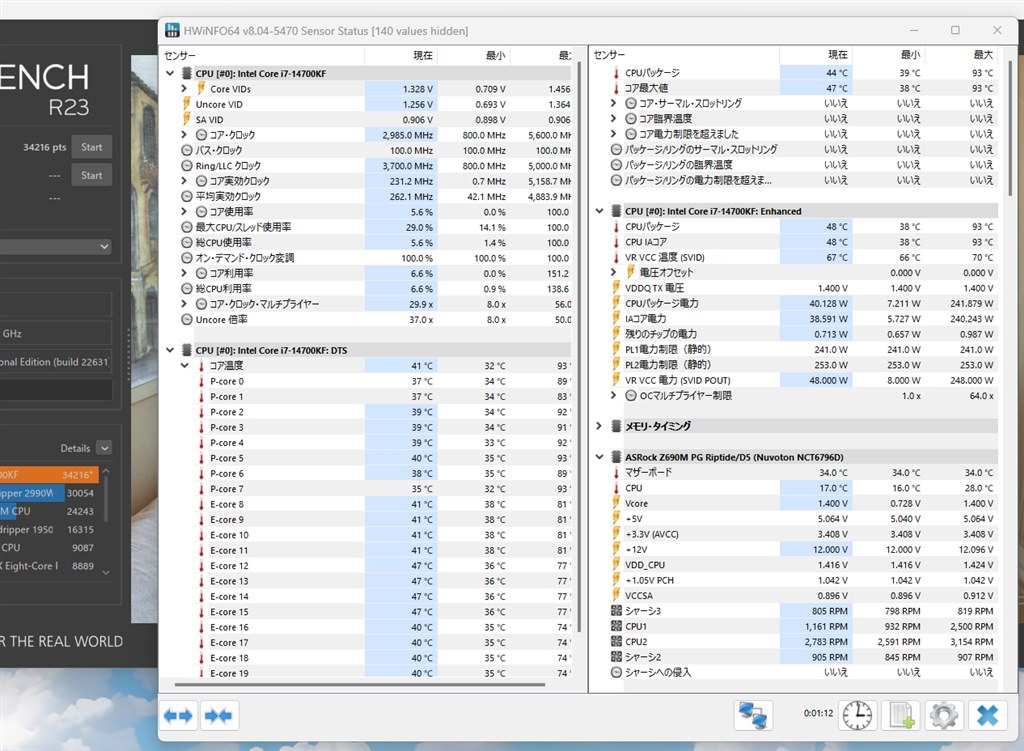
Task: Click the Cinebench ranking scroll down arrow
Action: click(106, 573)
